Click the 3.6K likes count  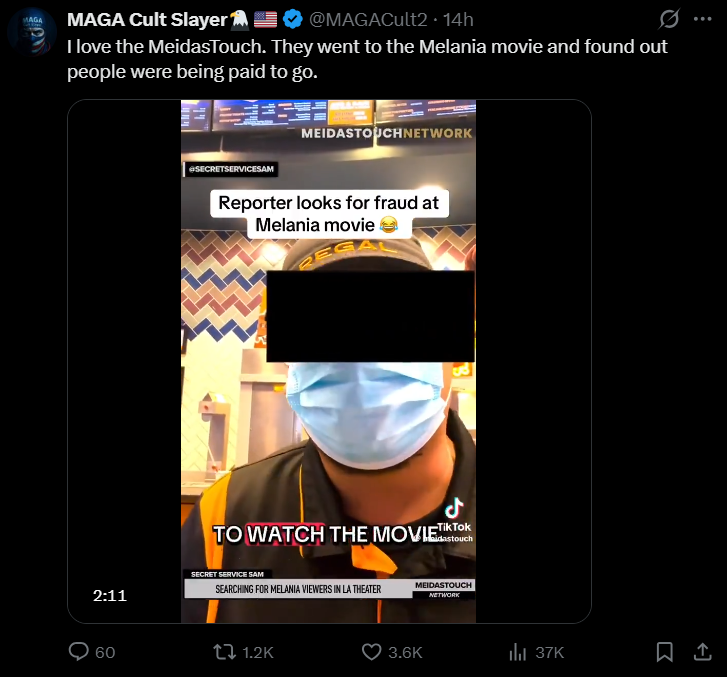point(405,652)
